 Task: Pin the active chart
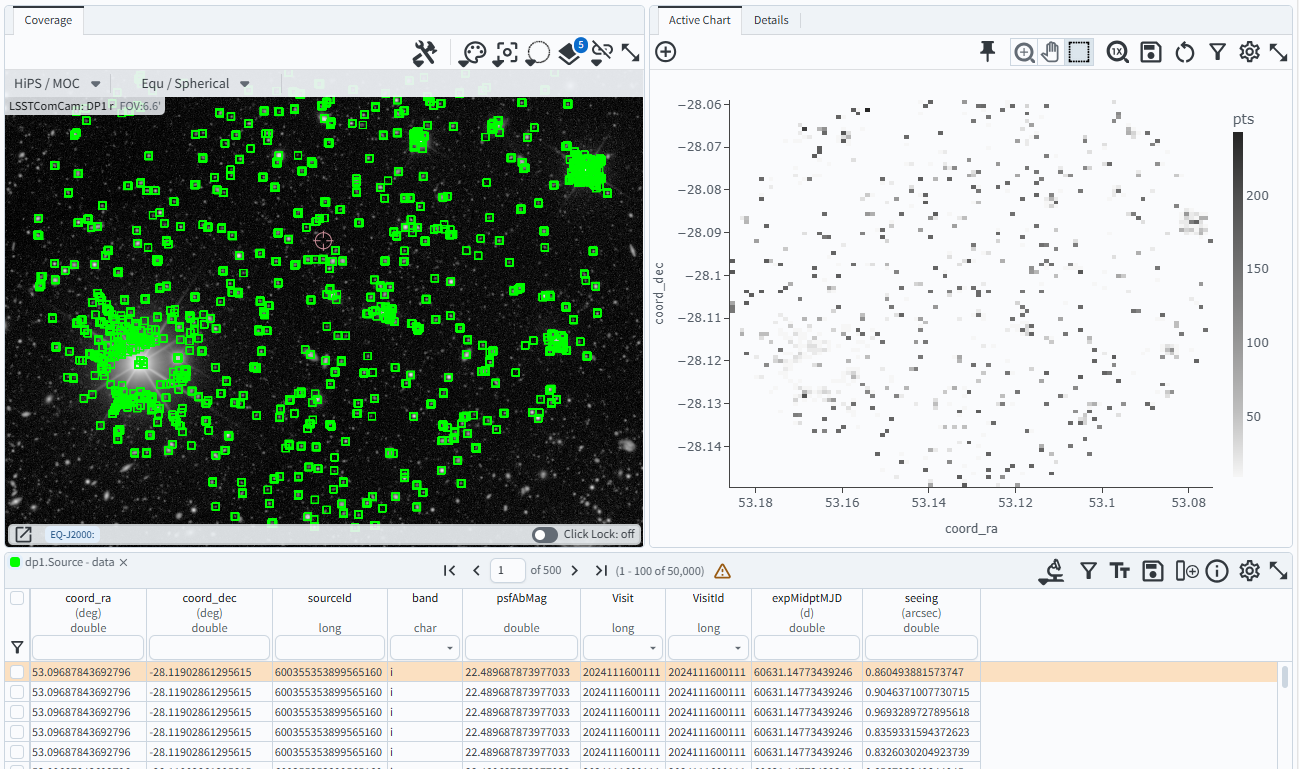987,52
